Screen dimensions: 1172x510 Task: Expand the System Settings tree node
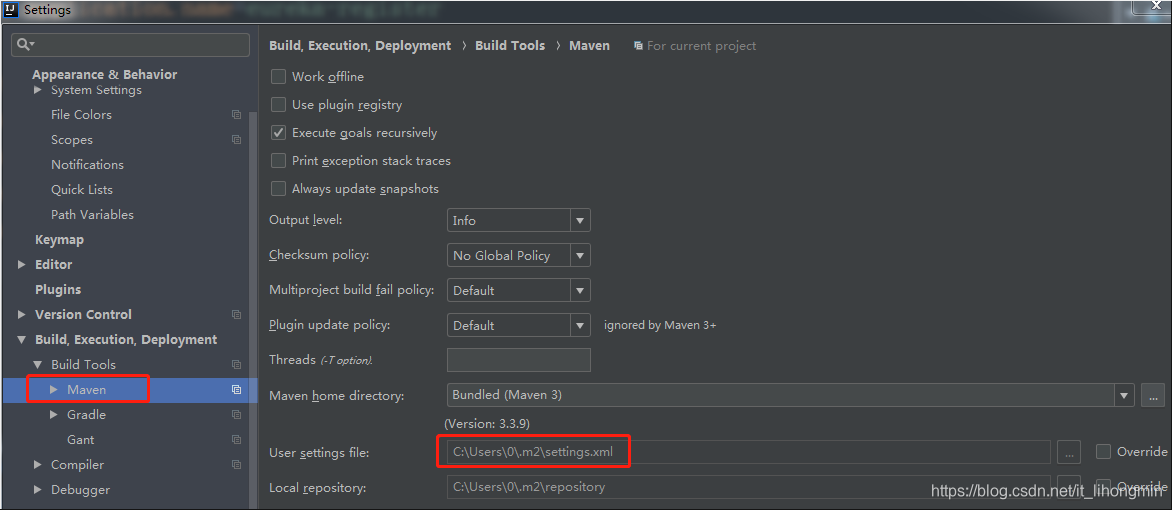pyautogui.click(x=38, y=90)
